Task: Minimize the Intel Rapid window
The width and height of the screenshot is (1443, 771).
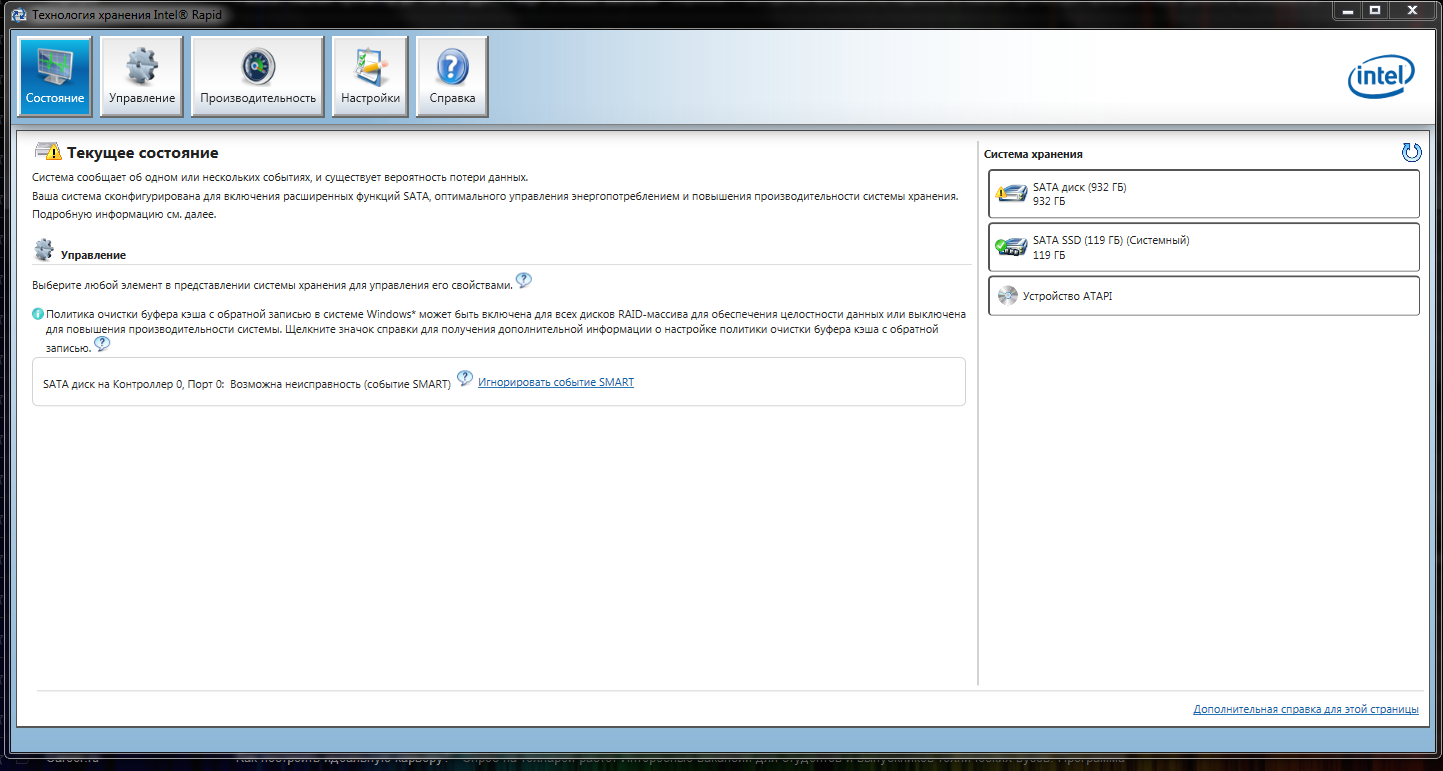Action: tap(1346, 9)
